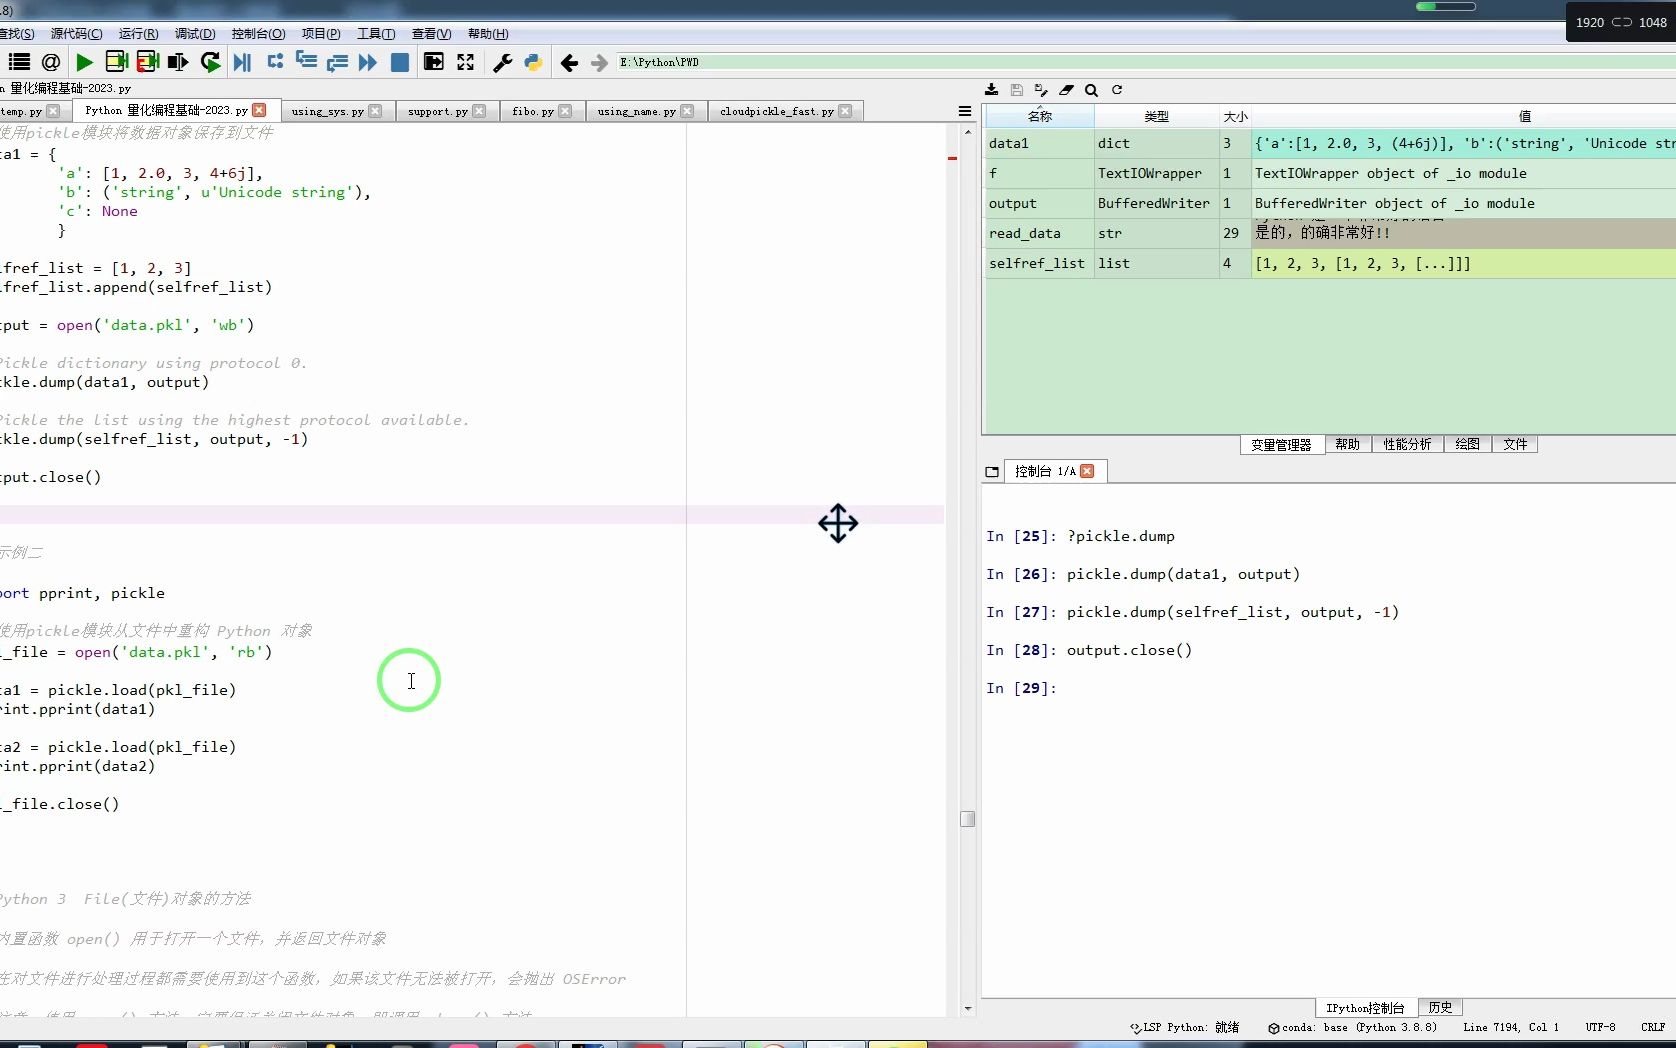Sort variables by 名称 column header

coord(1040,116)
